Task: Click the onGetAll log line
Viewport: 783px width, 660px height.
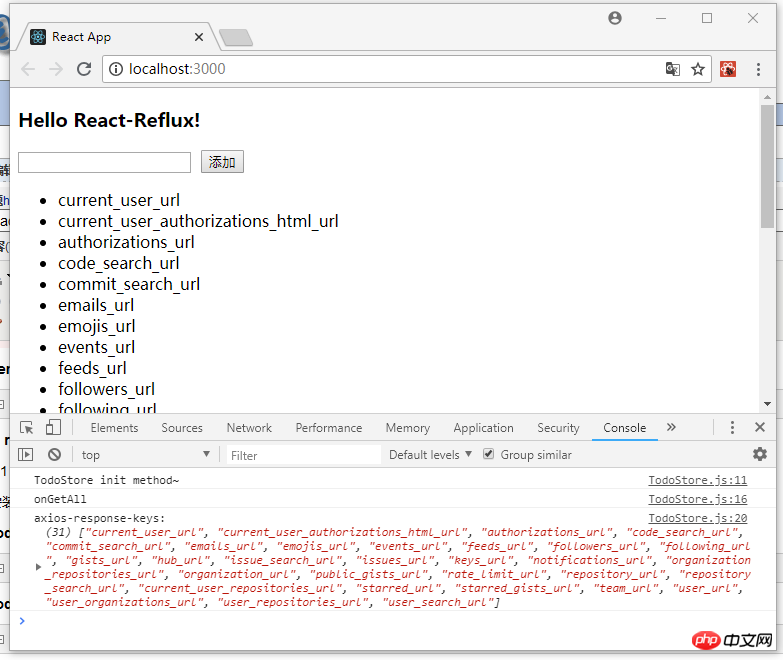Action: (60, 499)
